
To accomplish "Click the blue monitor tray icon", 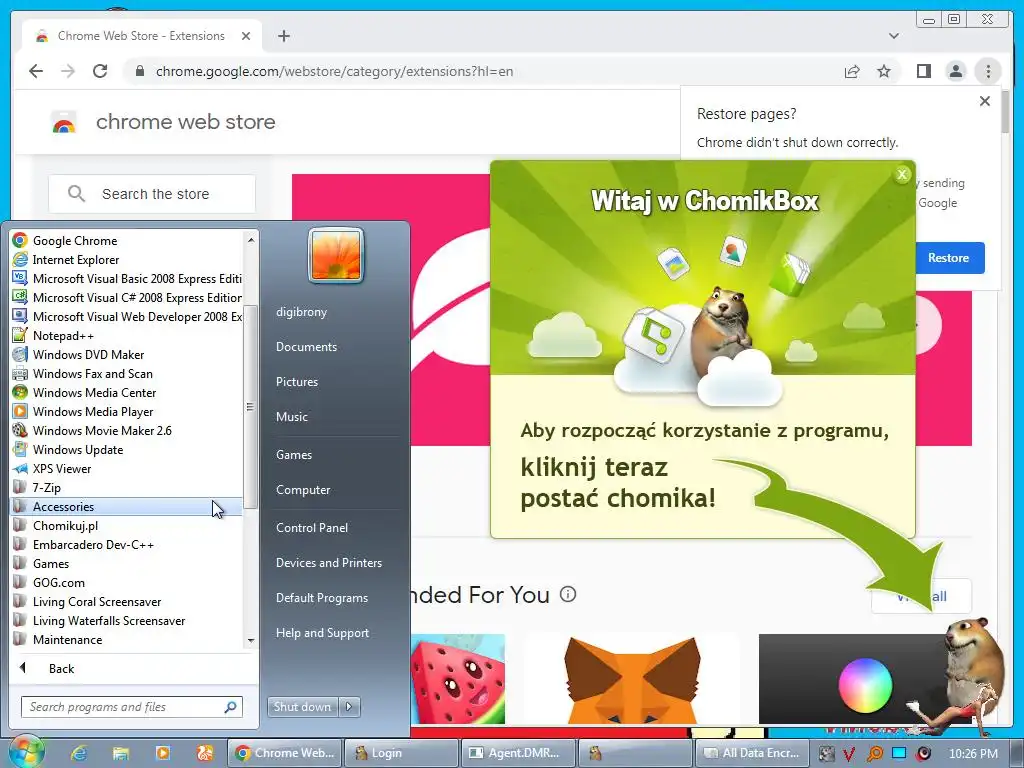I will (899, 754).
